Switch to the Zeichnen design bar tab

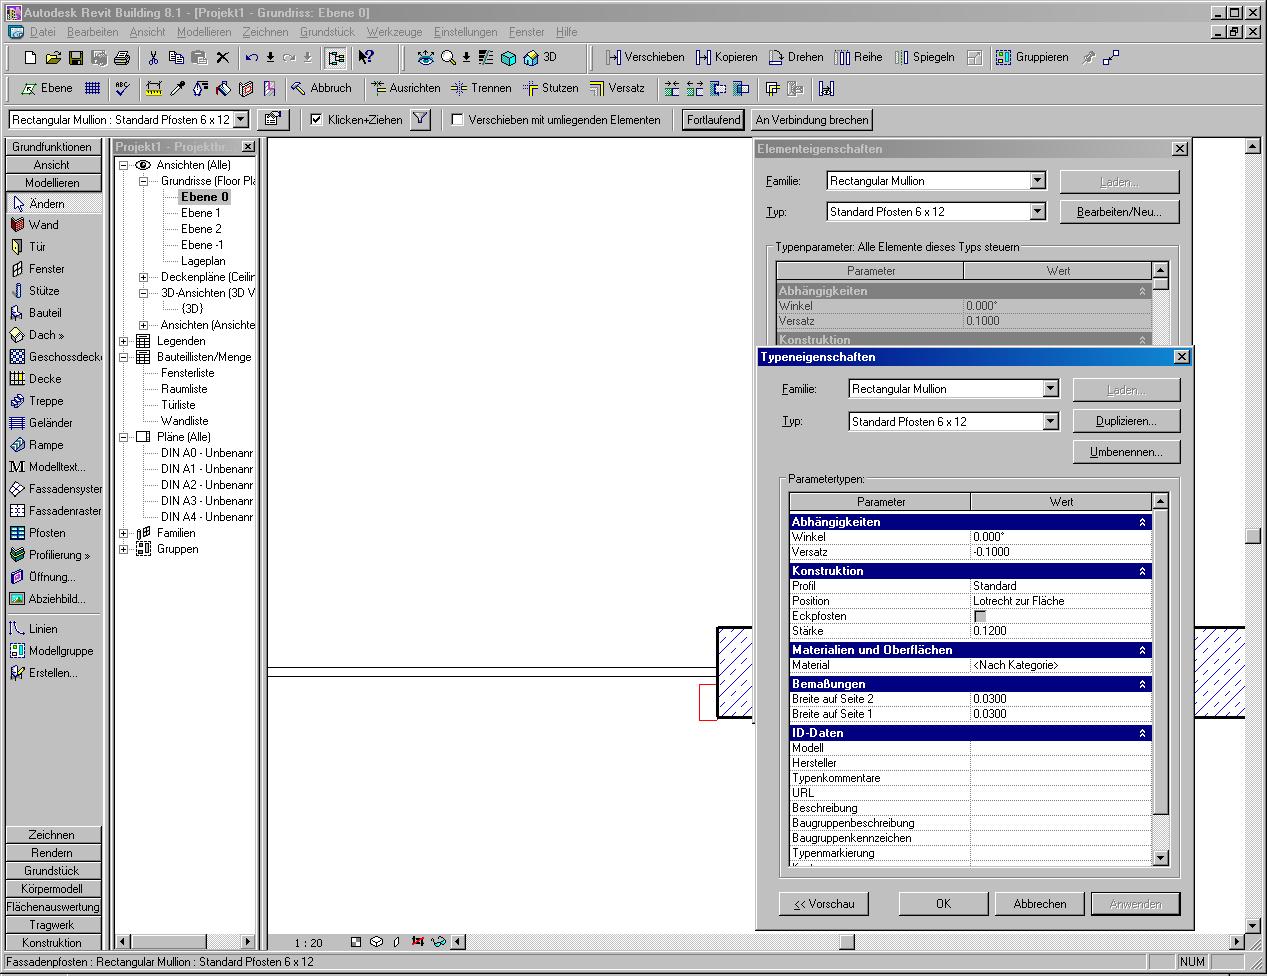pyautogui.click(x=52, y=835)
